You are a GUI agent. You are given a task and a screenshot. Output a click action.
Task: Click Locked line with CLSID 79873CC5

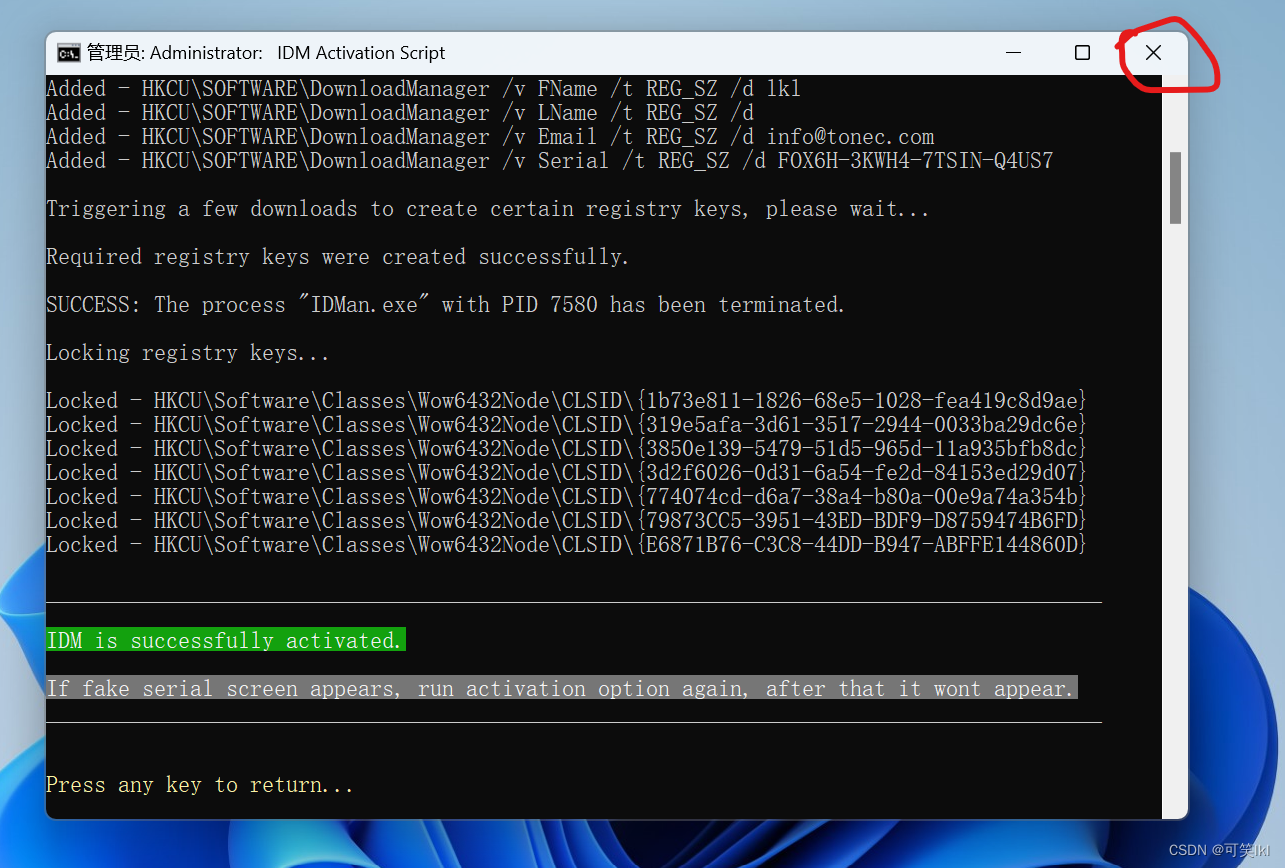(566, 521)
